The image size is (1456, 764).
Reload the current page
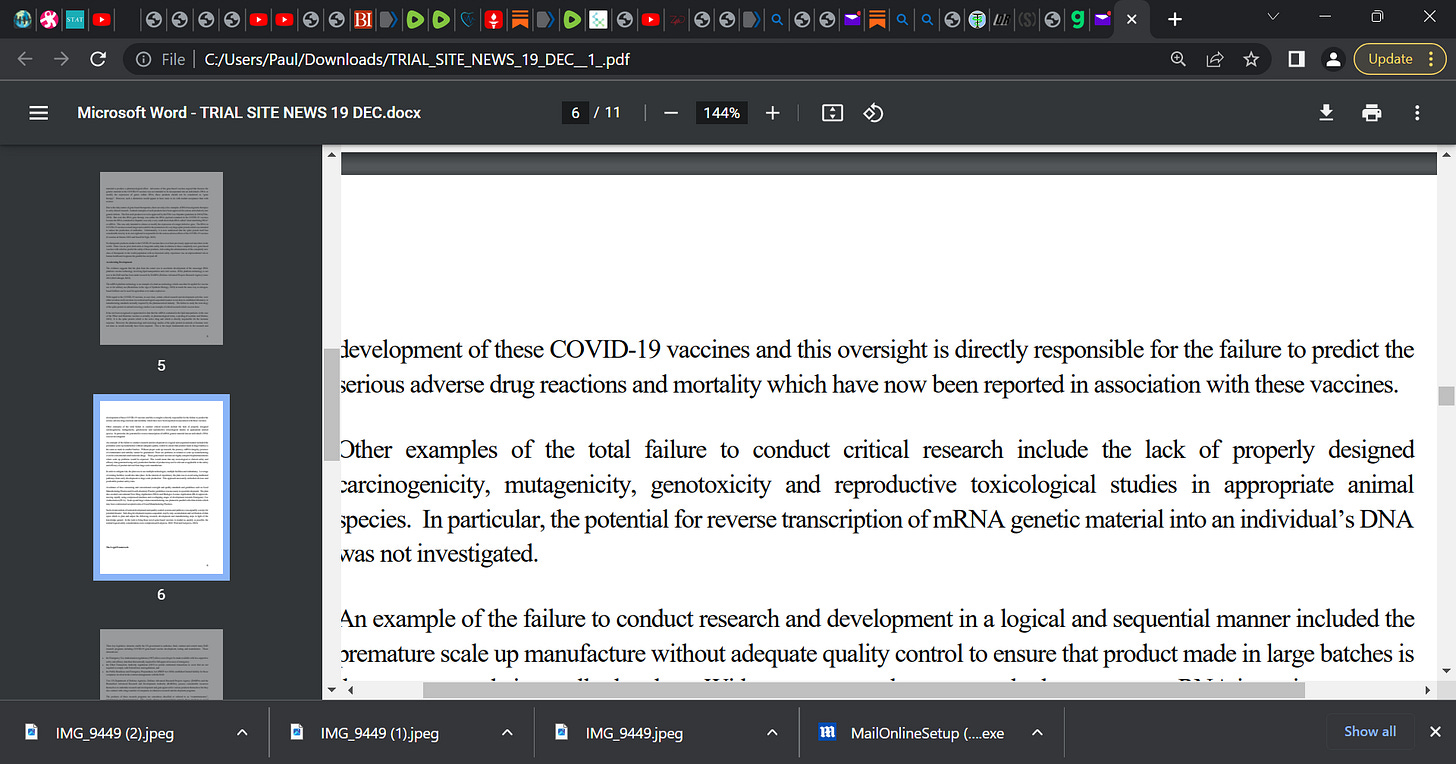(x=98, y=59)
